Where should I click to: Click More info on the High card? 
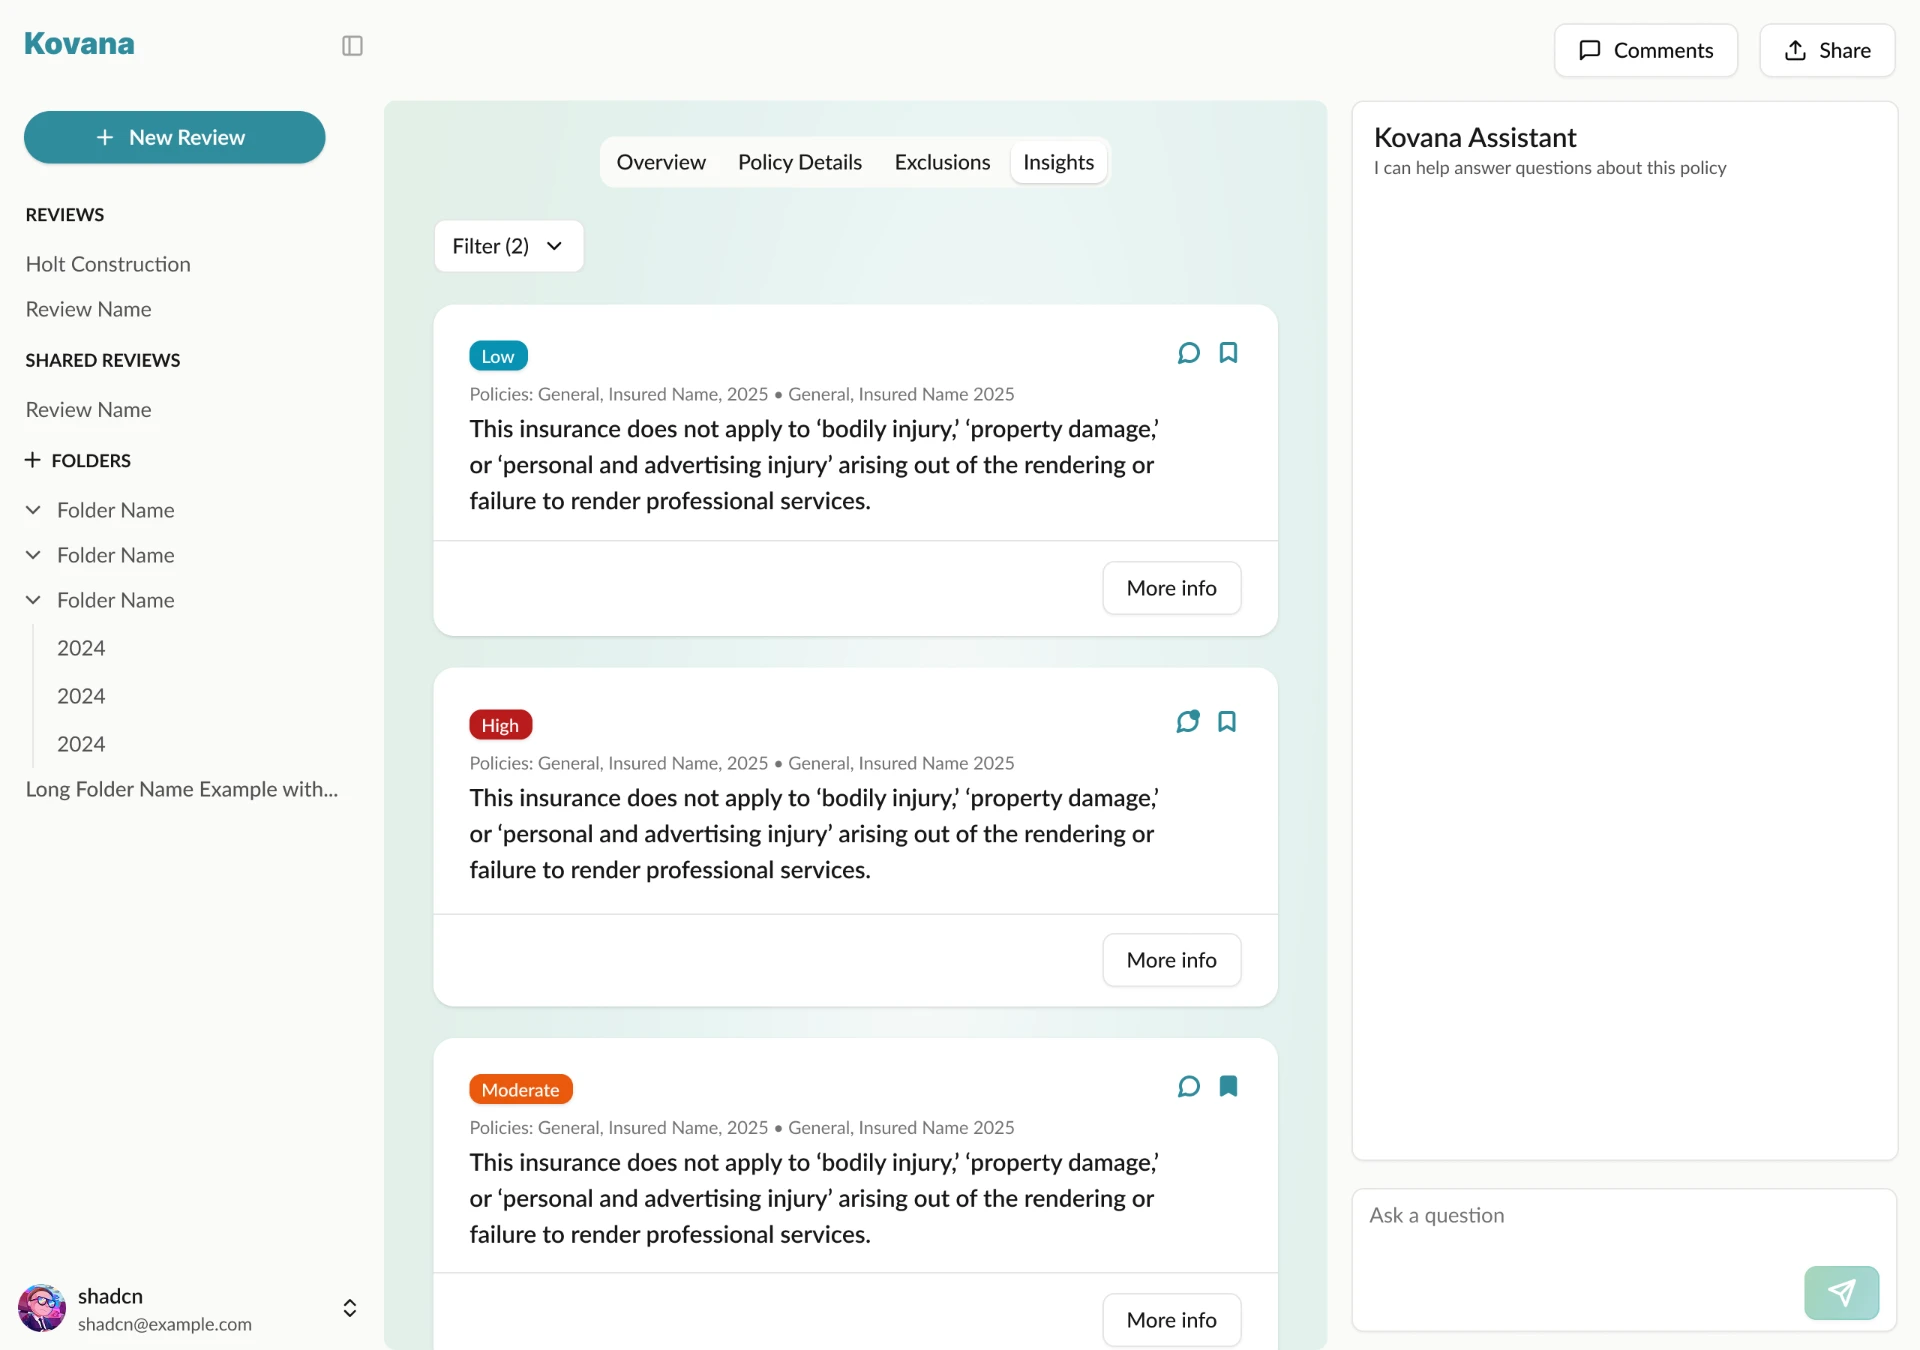(1171, 960)
